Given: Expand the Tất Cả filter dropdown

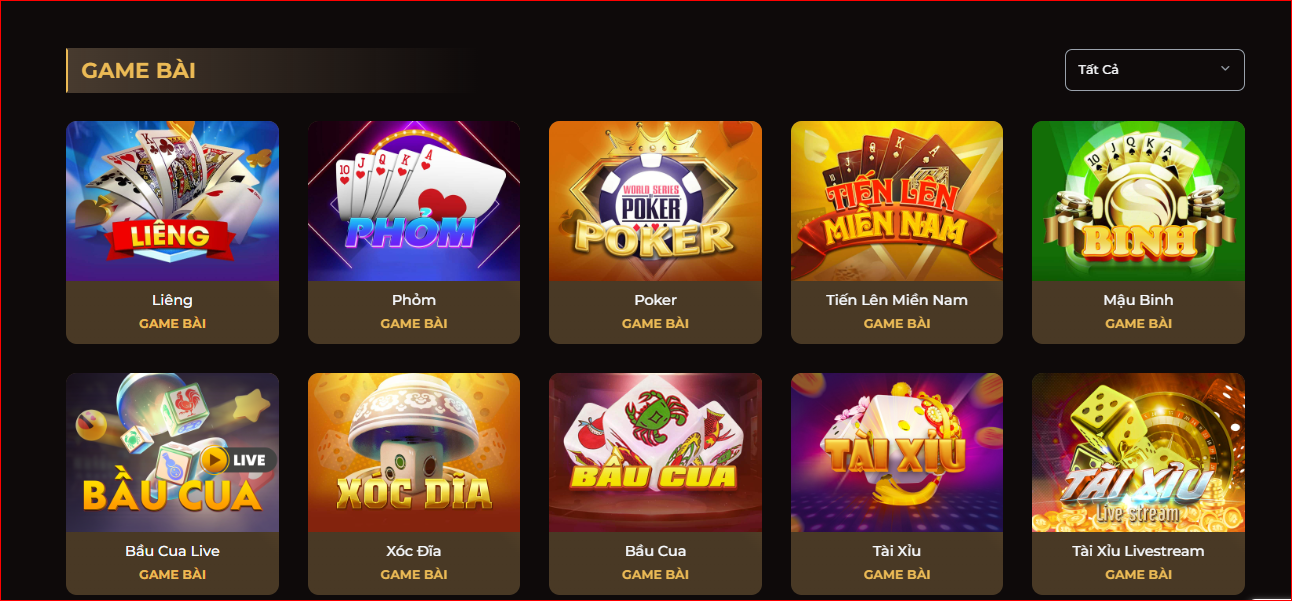Looking at the screenshot, I should tap(1155, 70).
